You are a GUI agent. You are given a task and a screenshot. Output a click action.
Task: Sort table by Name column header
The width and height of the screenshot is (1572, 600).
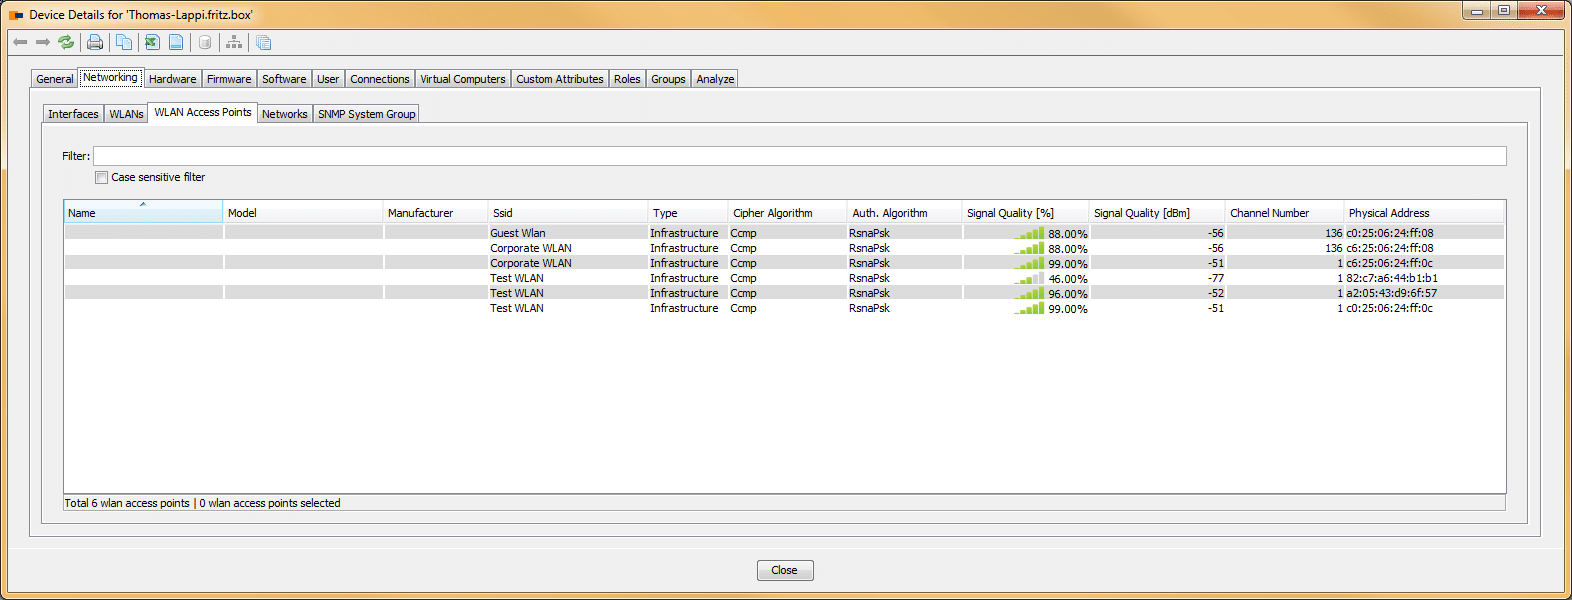(142, 213)
